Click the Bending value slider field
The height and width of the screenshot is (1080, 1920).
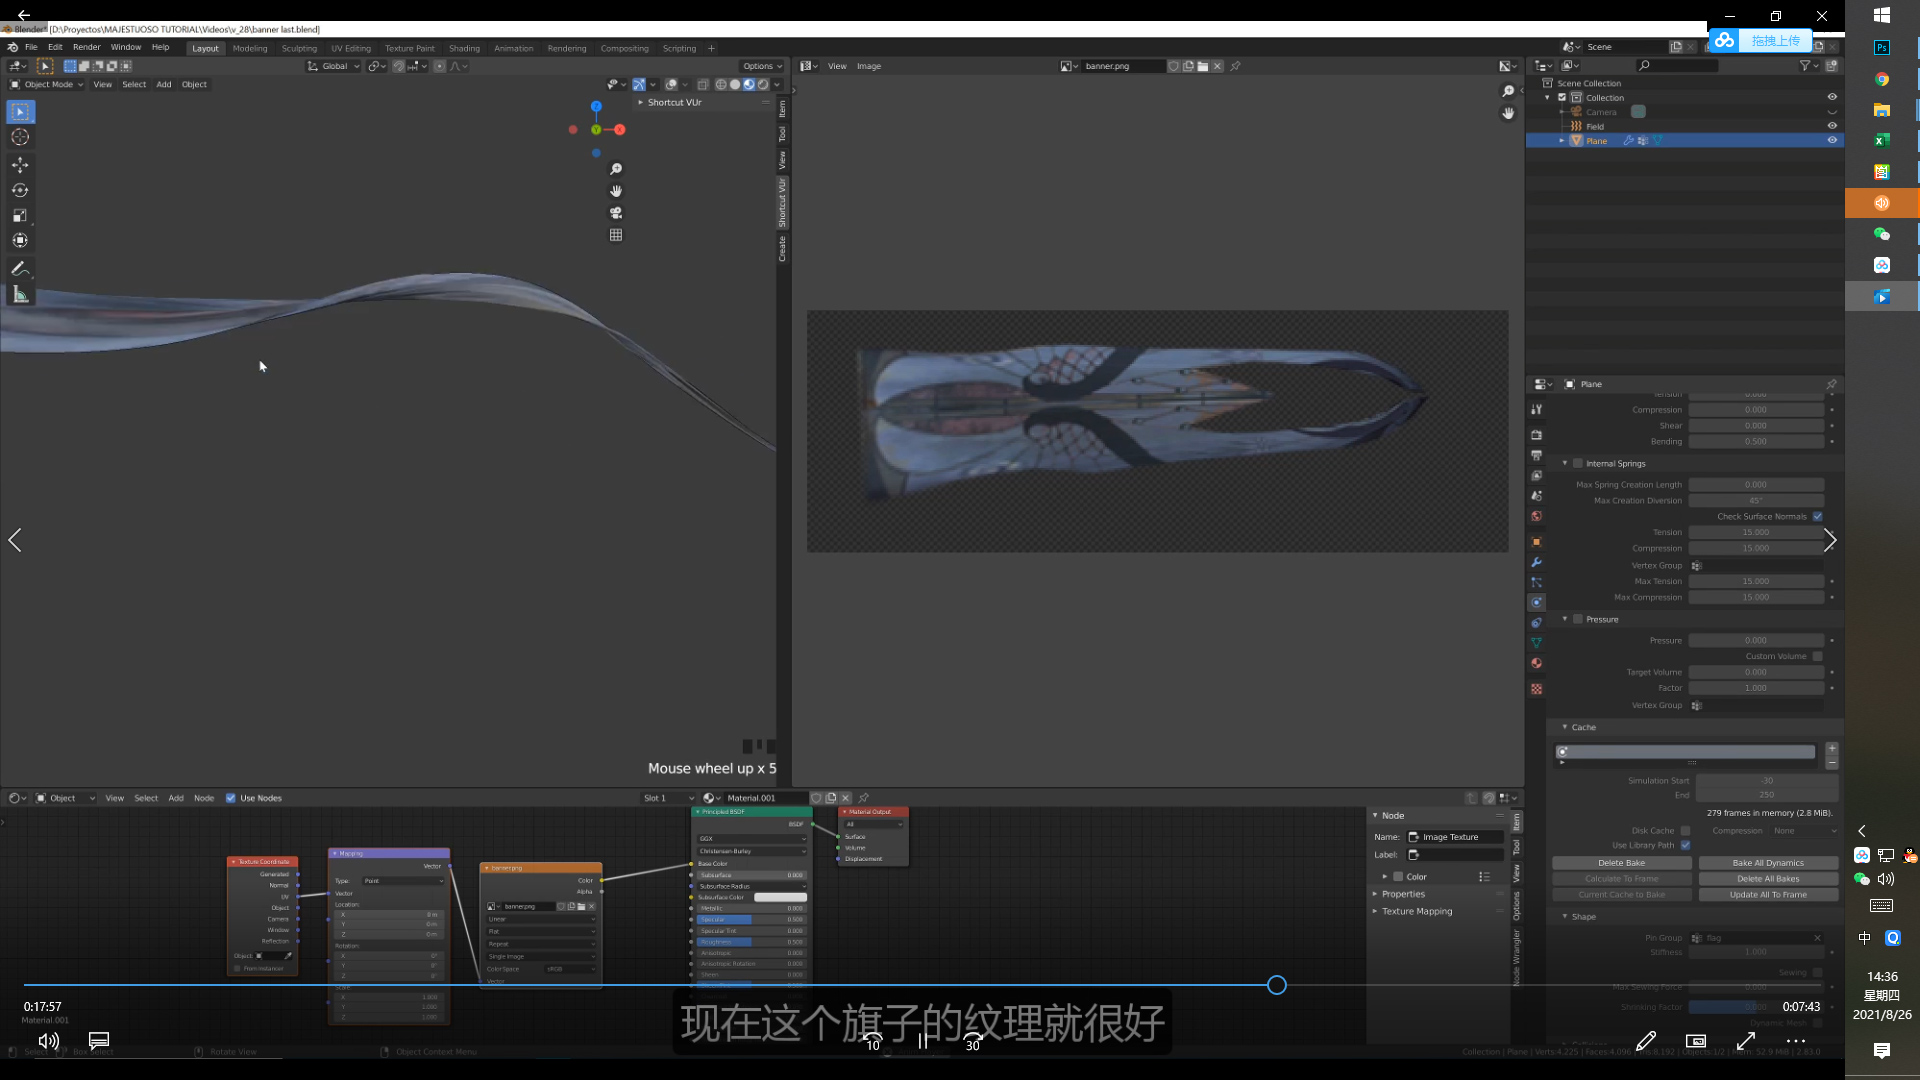coord(1756,441)
